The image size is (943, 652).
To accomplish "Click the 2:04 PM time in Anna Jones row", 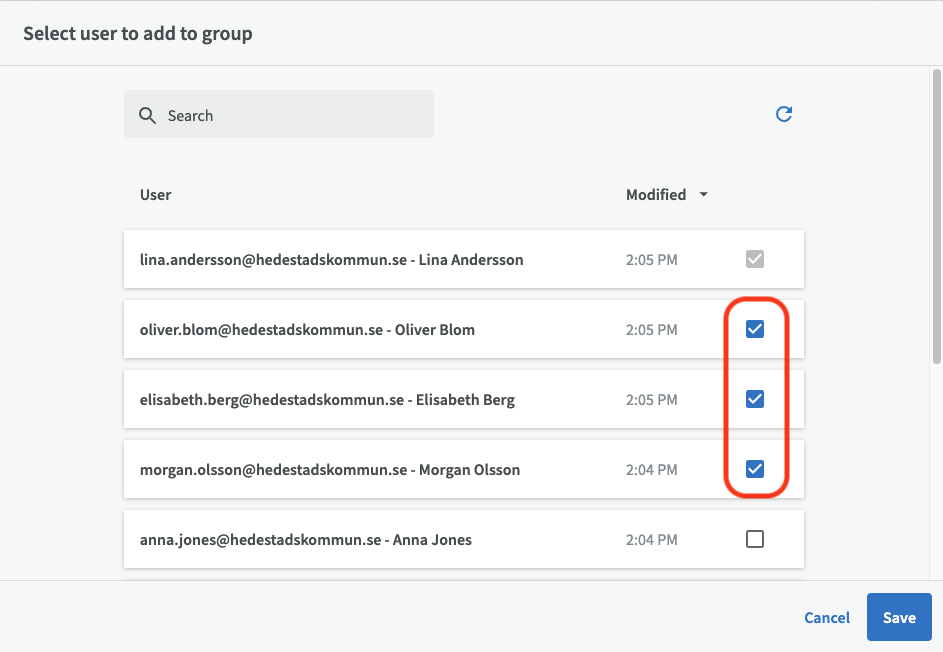I will click(651, 540).
